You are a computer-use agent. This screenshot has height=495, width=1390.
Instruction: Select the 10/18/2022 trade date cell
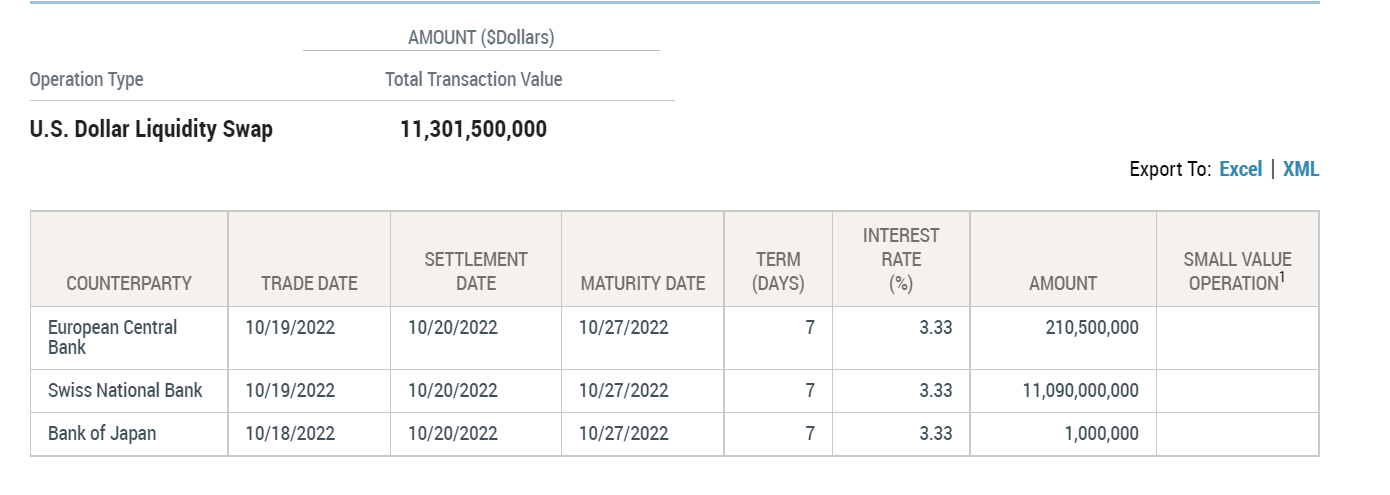point(290,433)
